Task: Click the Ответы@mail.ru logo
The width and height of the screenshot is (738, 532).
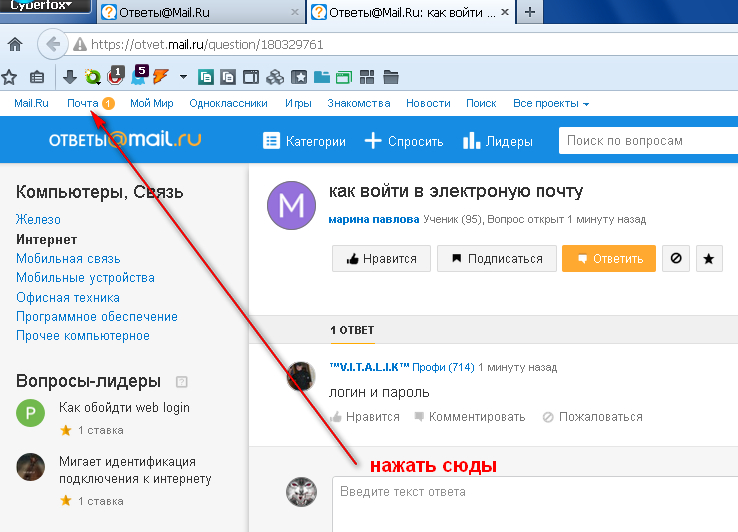Action: (x=125, y=140)
